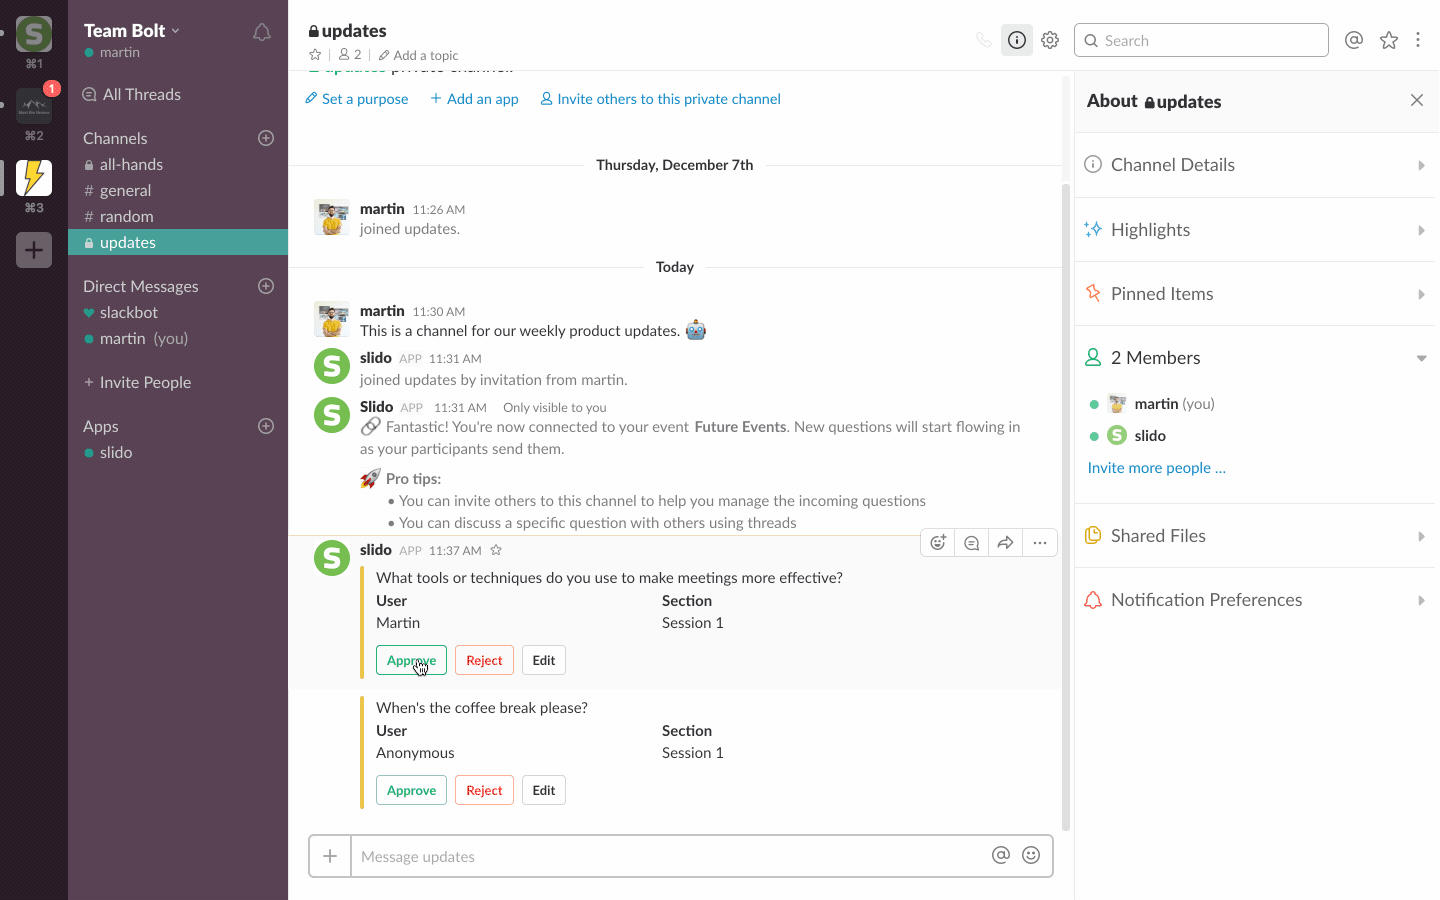Reject the meetings tools question
Viewport: 1440px width, 900px height.
(x=484, y=660)
